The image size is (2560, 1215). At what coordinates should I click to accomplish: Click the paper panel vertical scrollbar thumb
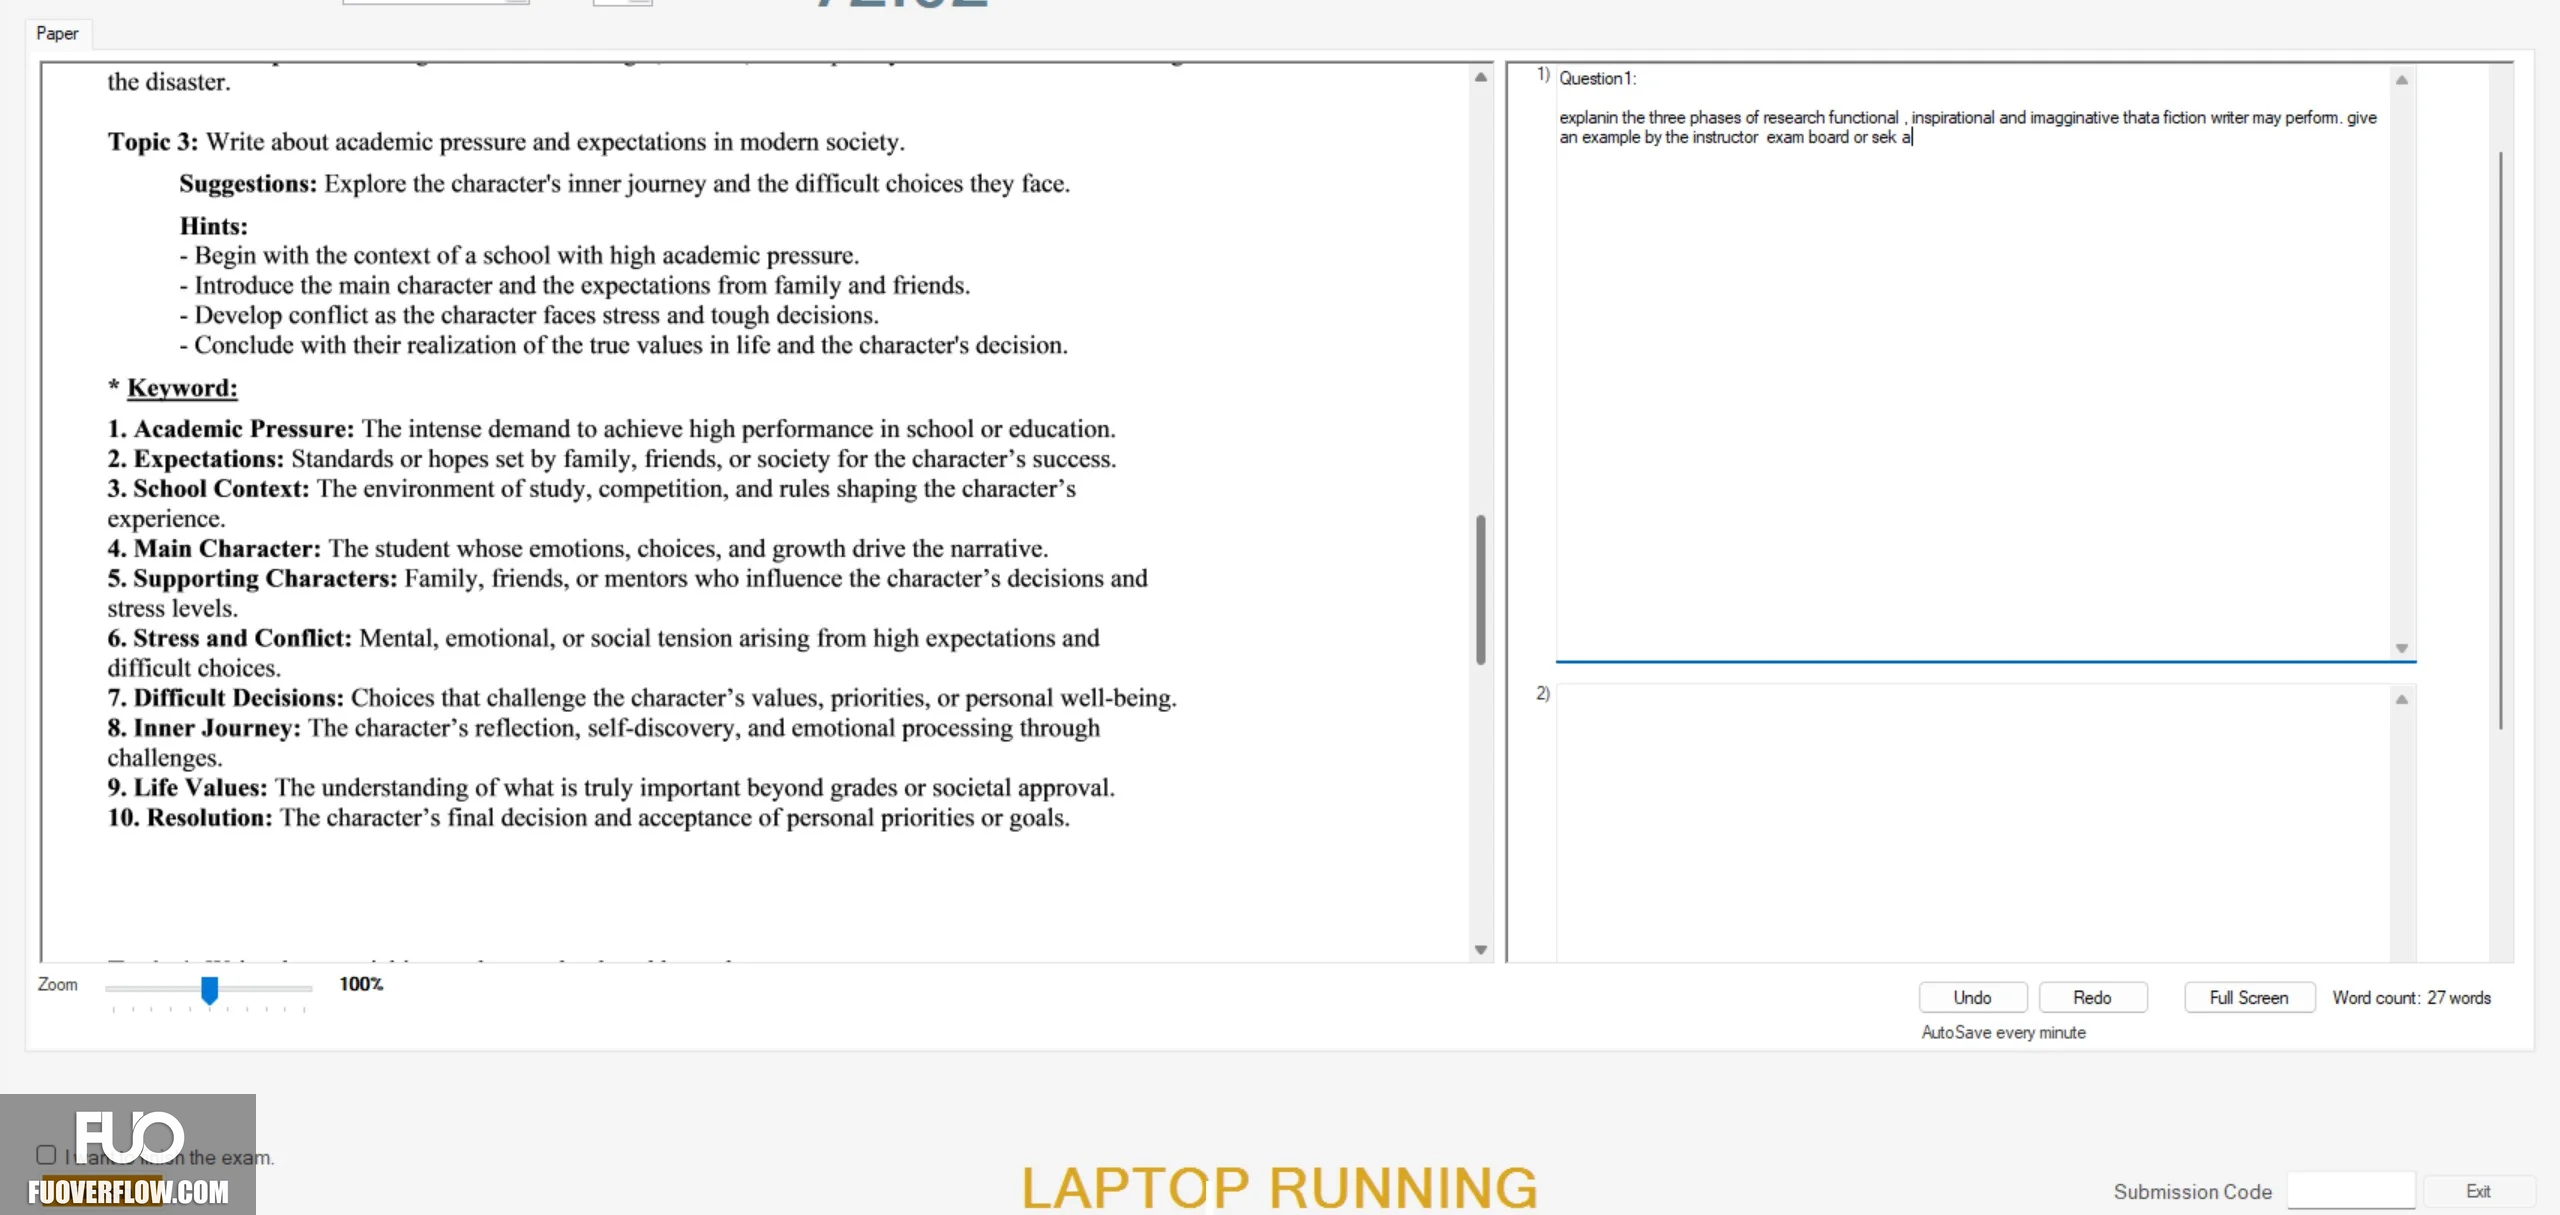[x=1481, y=589]
